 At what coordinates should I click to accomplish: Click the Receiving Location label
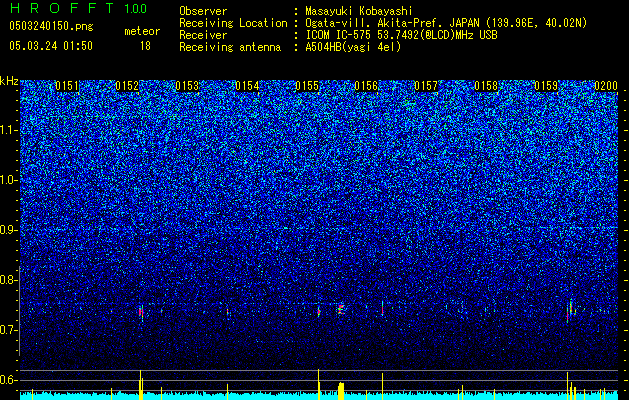click(233, 23)
